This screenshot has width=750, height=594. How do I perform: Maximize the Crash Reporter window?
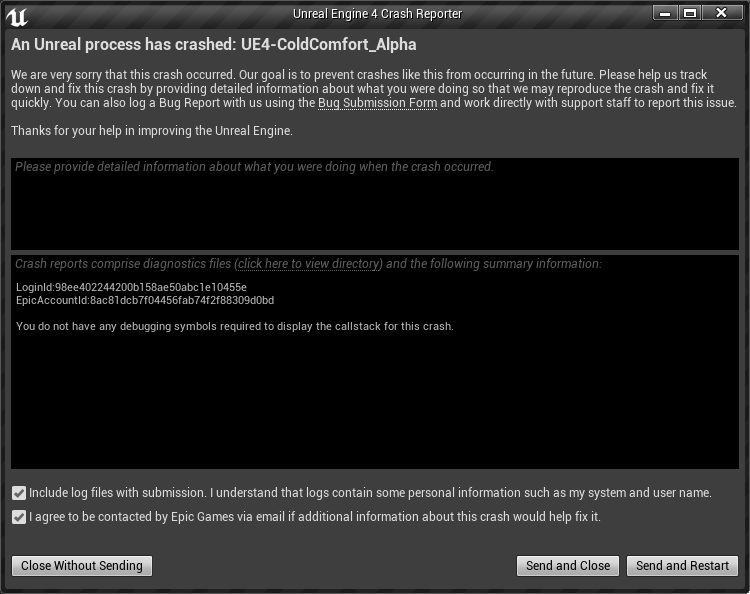click(x=690, y=13)
